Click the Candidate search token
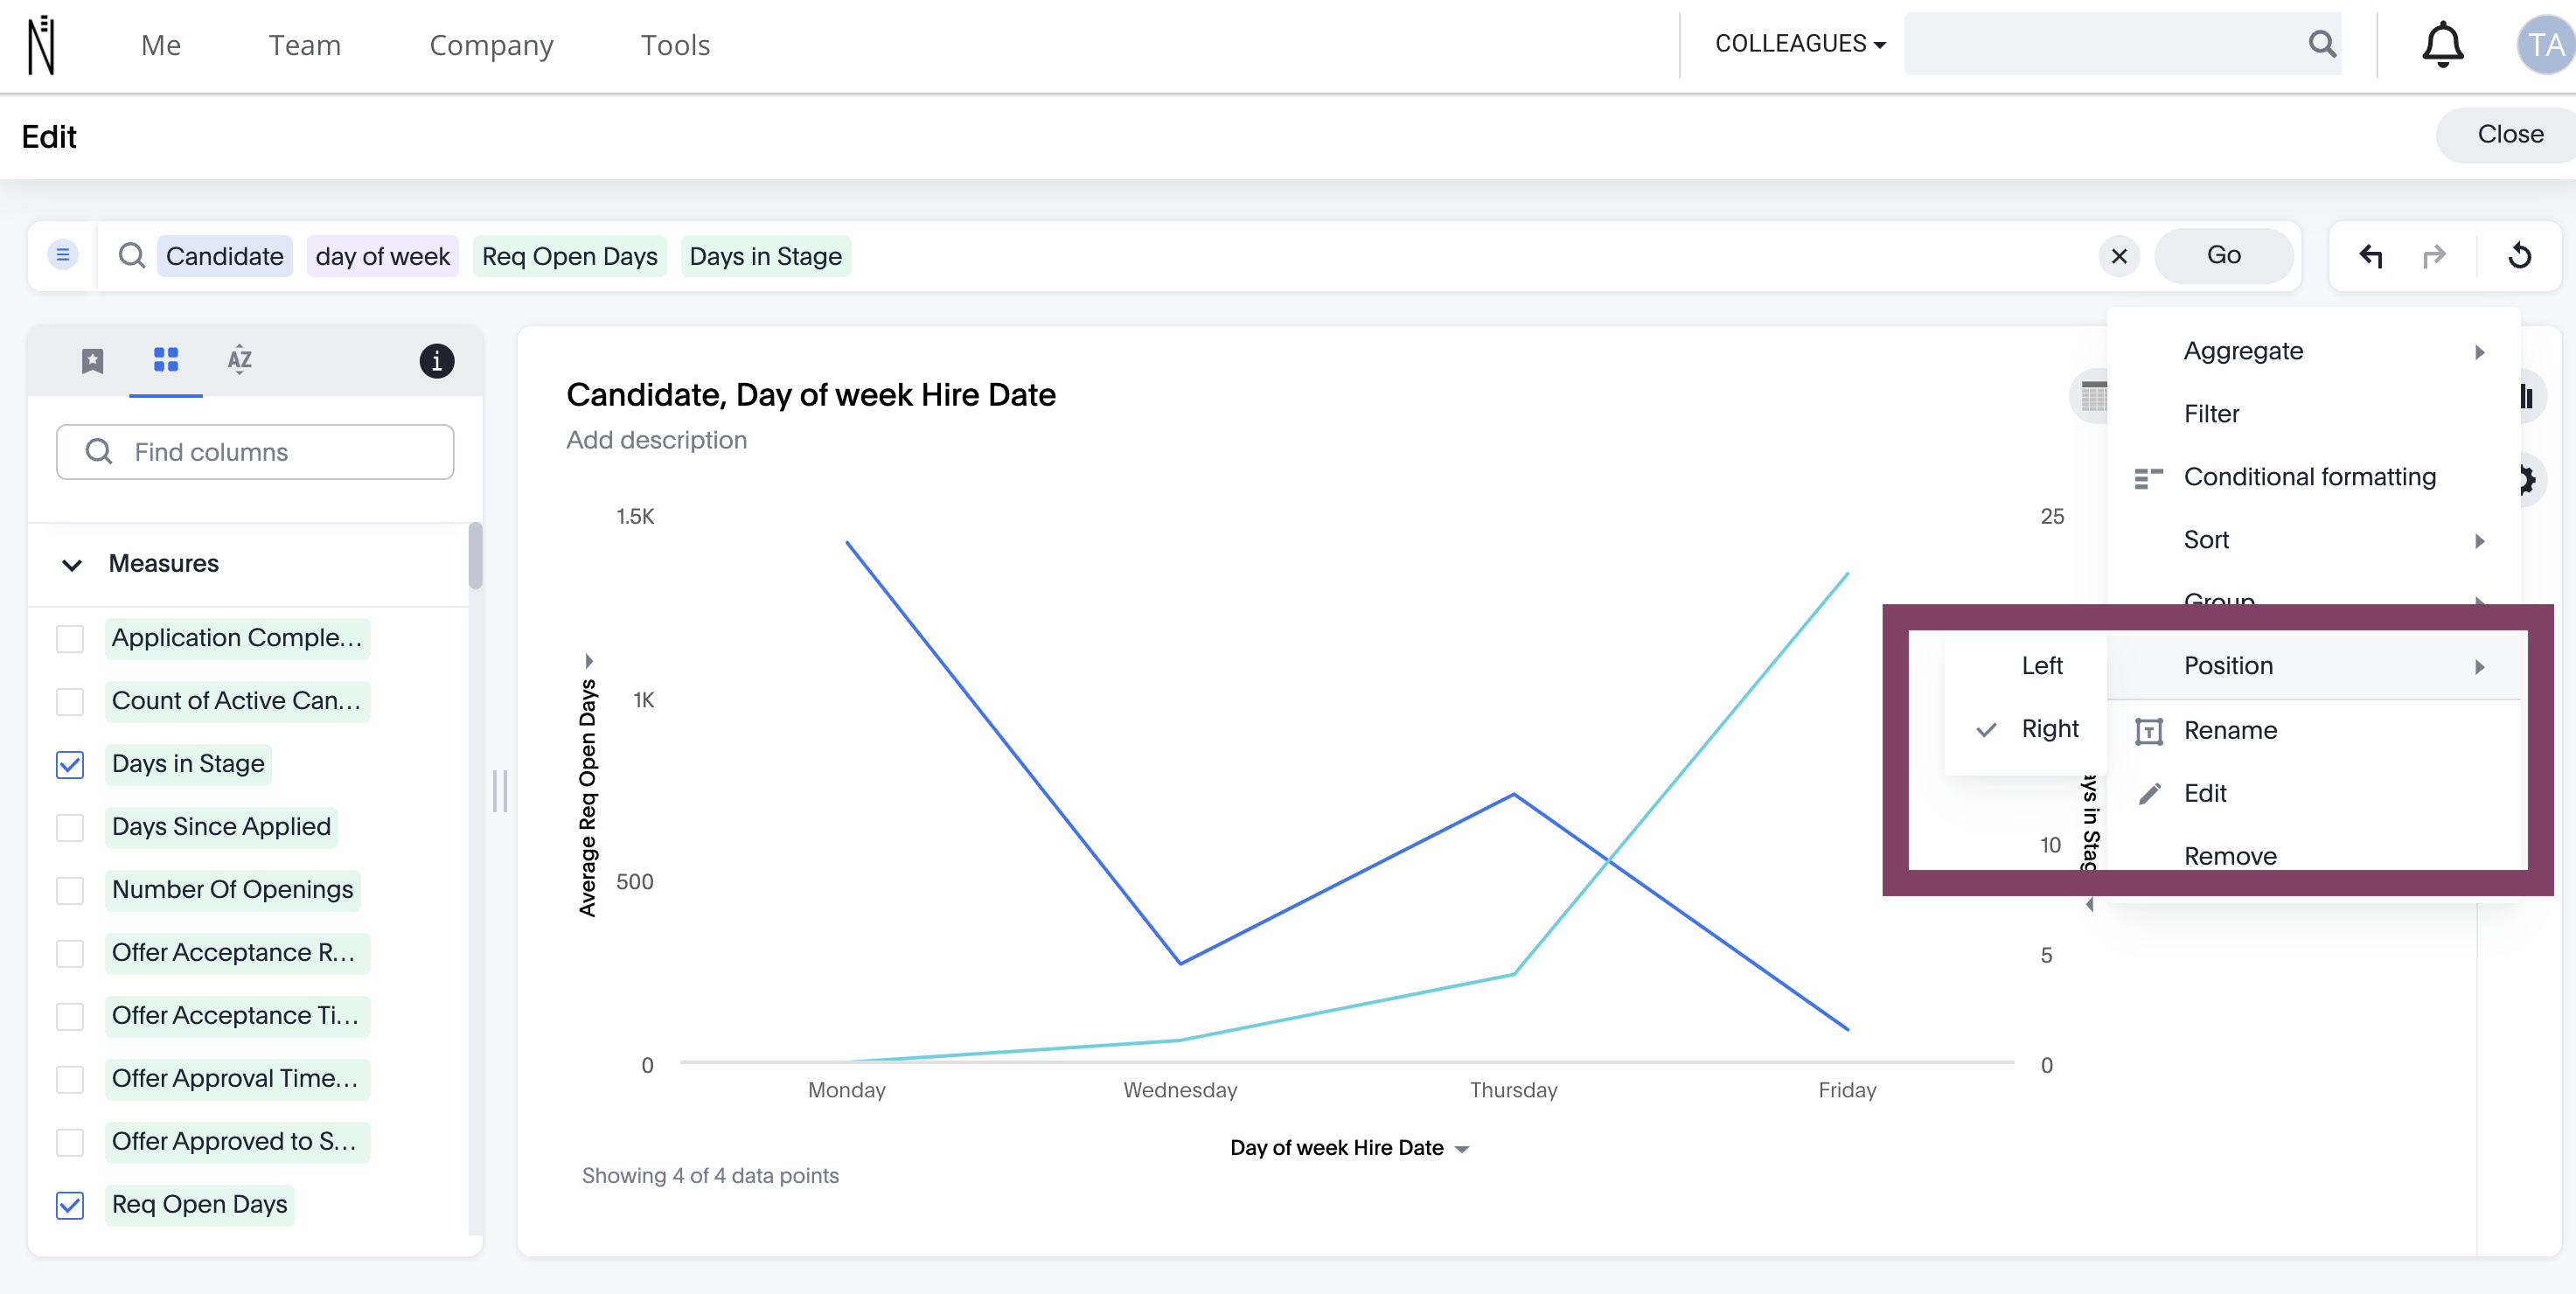2576x1294 pixels. 225,256
